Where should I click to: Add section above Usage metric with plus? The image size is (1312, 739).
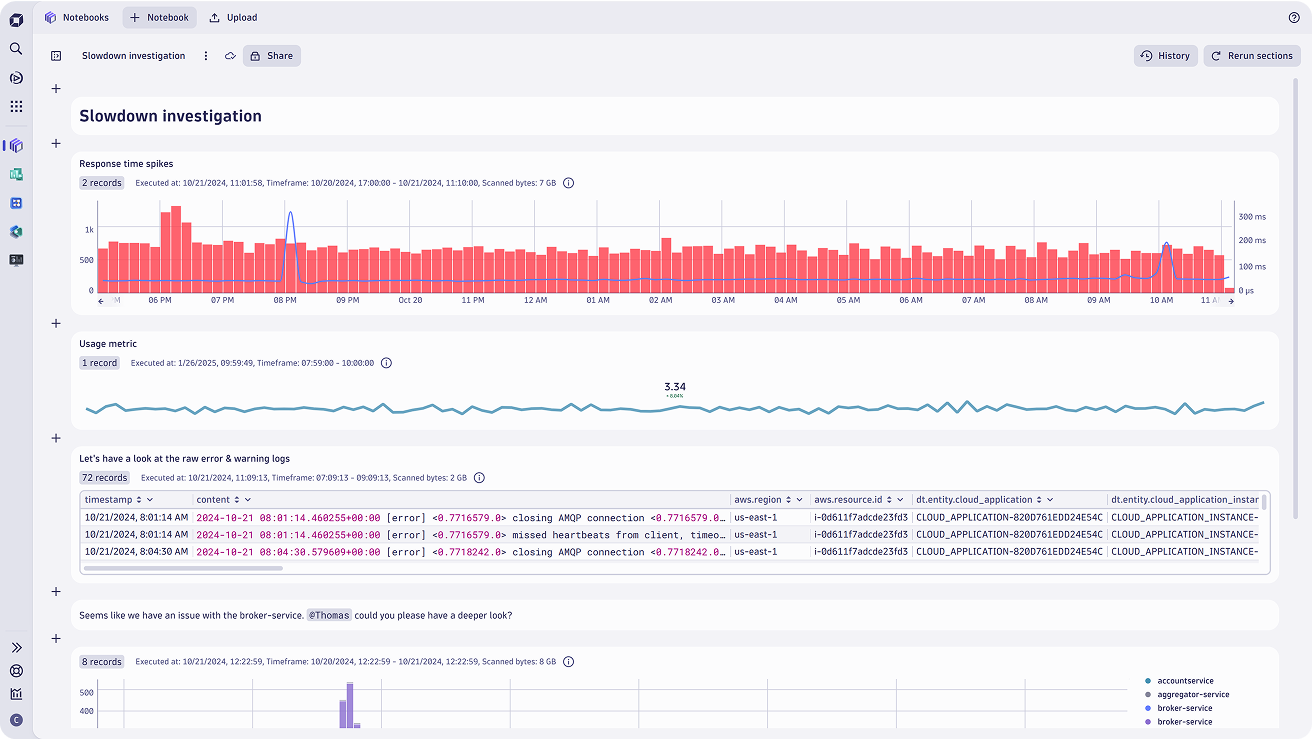56,323
